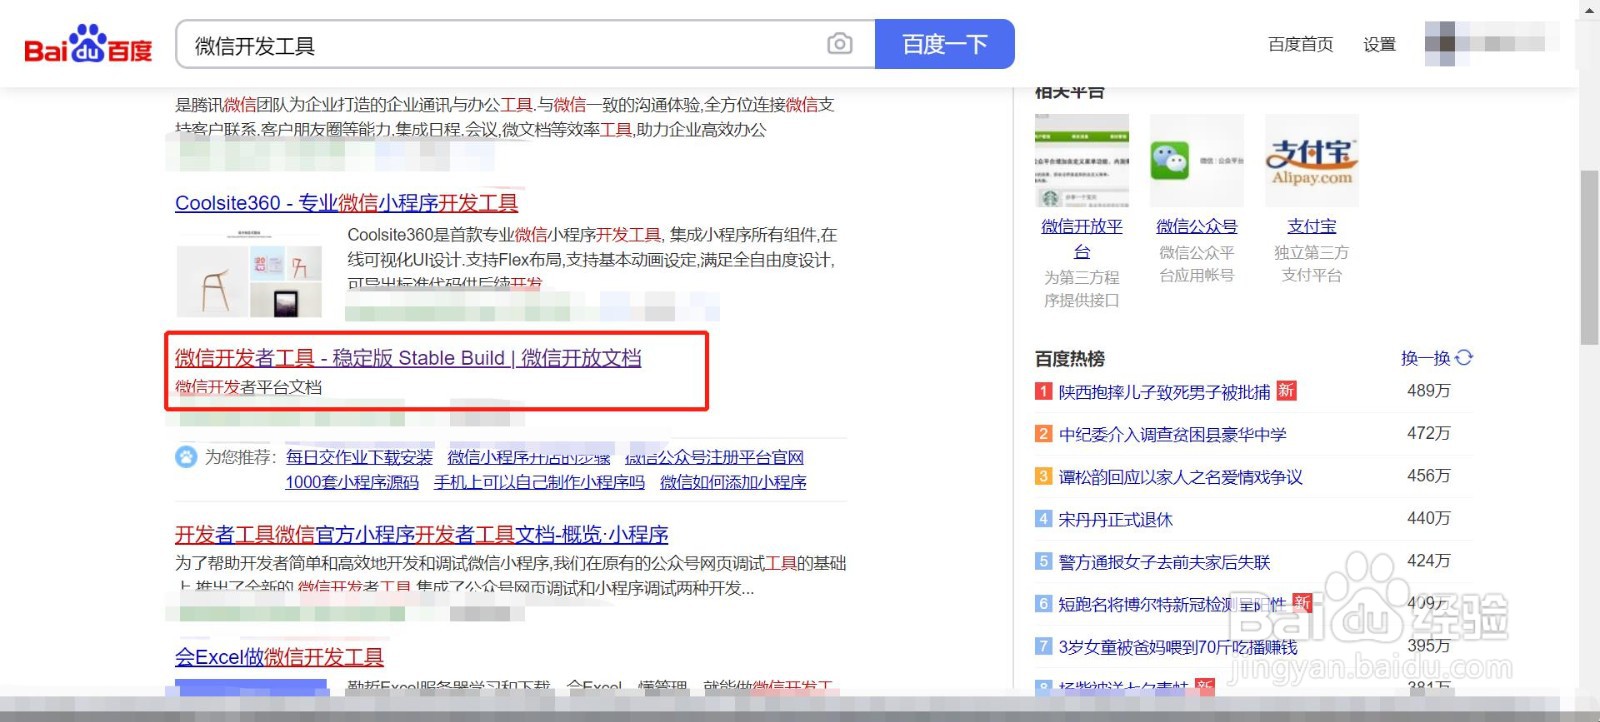Open 支付宝 text link
Image resolution: width=1600 pixels, height=722 pixels.
pyautogui.click(x=1312, y=226)
